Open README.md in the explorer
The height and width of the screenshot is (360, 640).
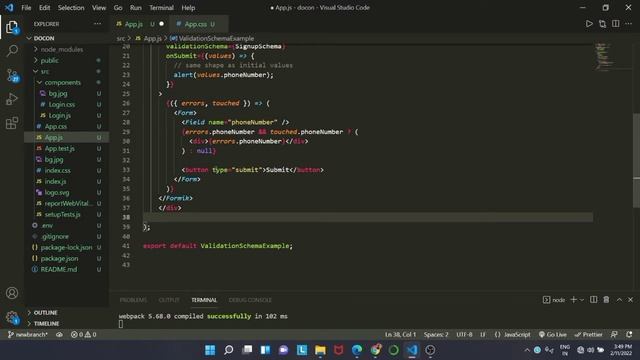[67, 269]
